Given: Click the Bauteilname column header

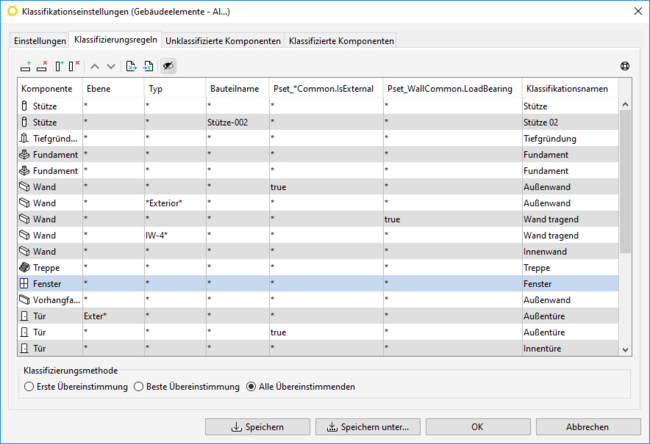Looking at the screenshot, I should coord(238,88).
